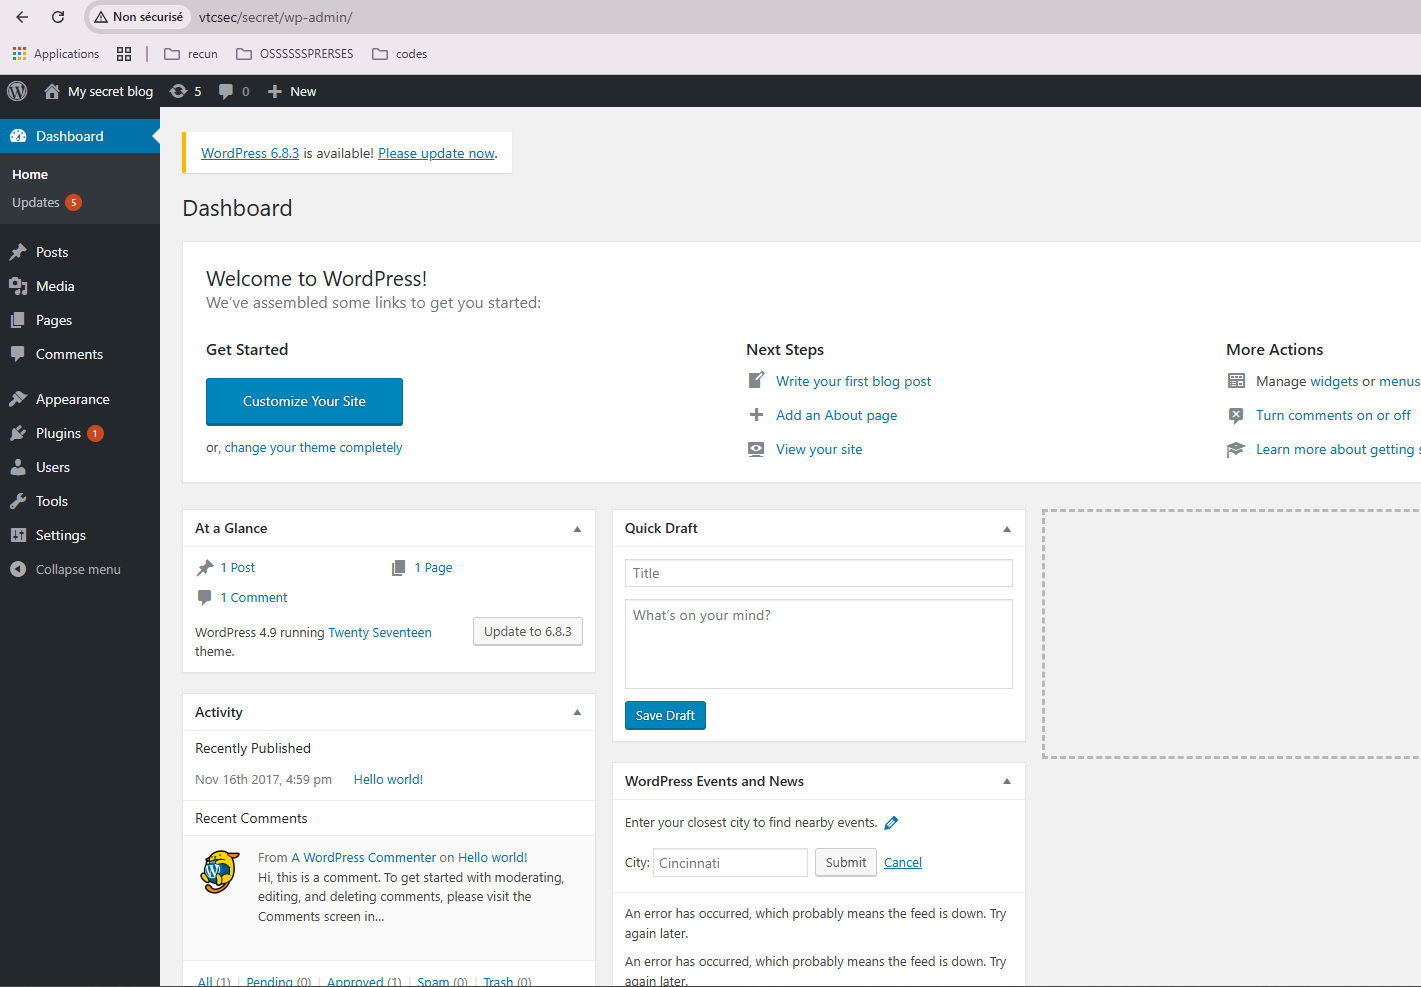
Task: Select the Posts pin icon in the sidebar
Action: pos(19,251)
